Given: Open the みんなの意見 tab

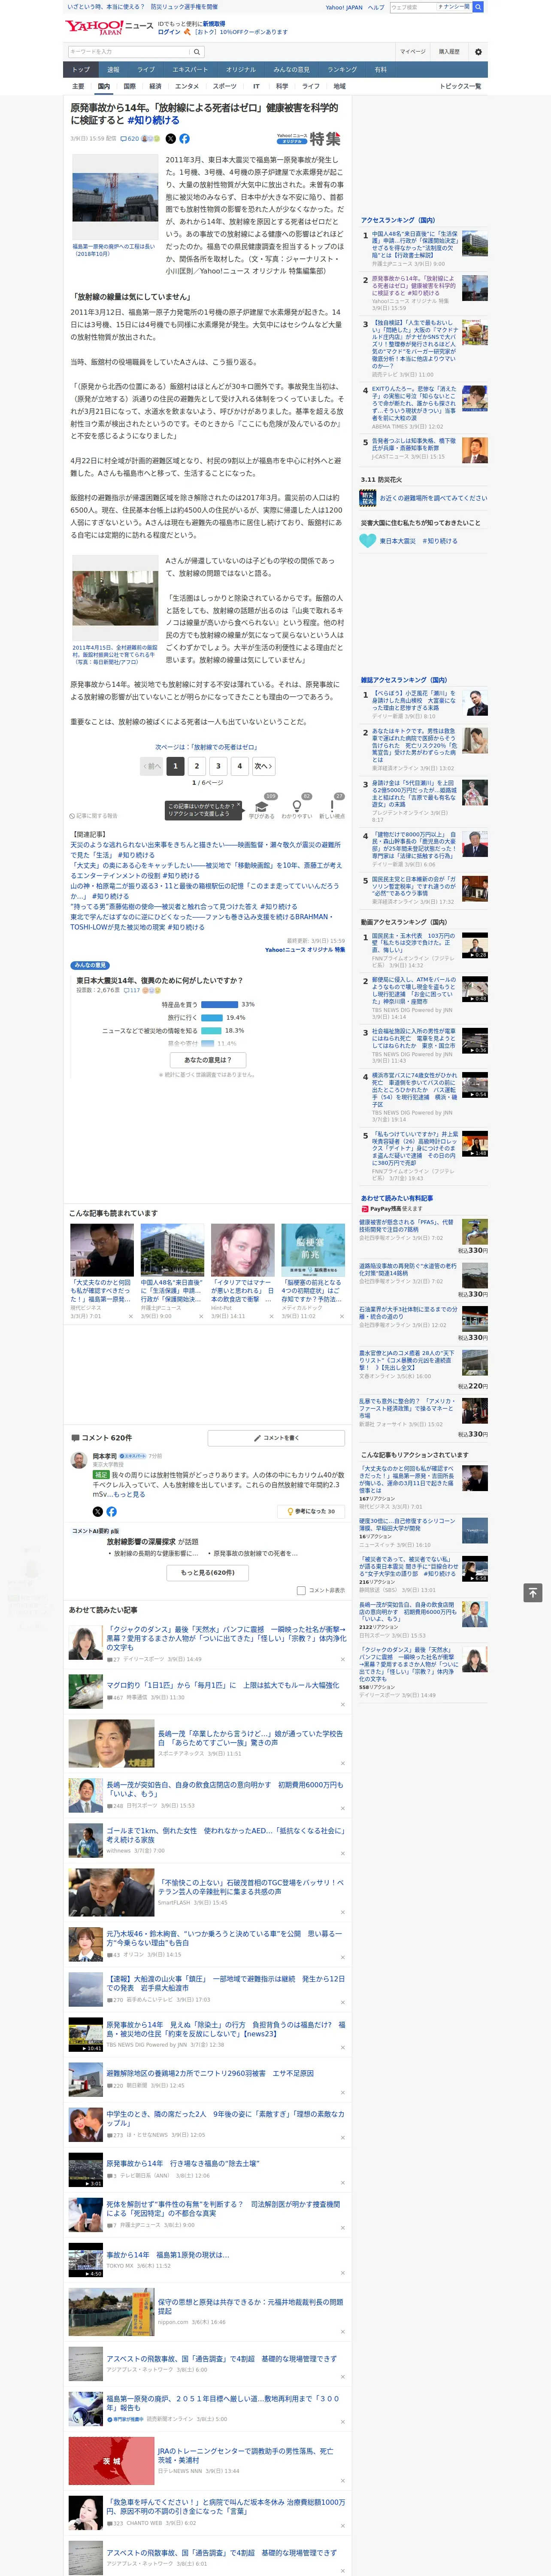Looking at the screenshot, I should pos(291,70).
